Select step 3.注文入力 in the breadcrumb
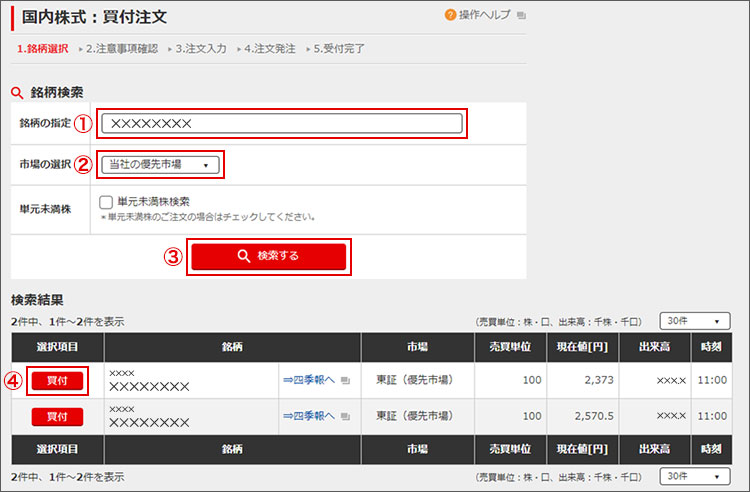Viewport: 750px width, 492px height. pyautogui.click(x=203, y=48)
